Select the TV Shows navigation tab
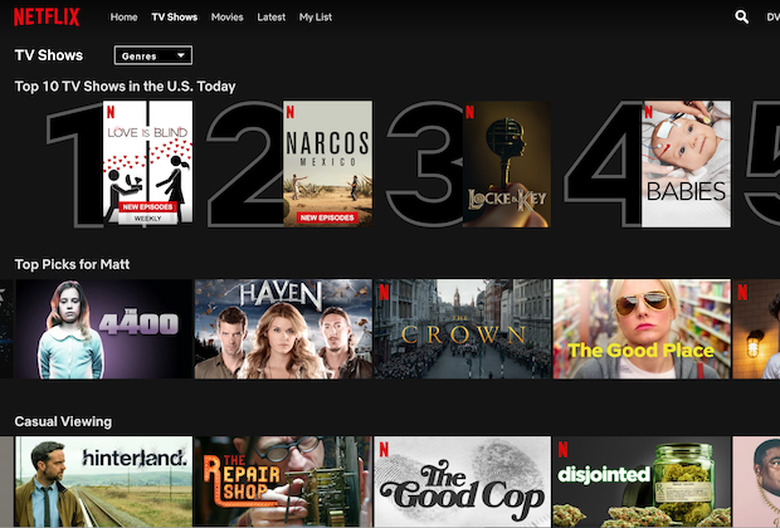Image resolution: width=780 pixels, height=528 pixels. pyautogui.click(x=174, y=17)
